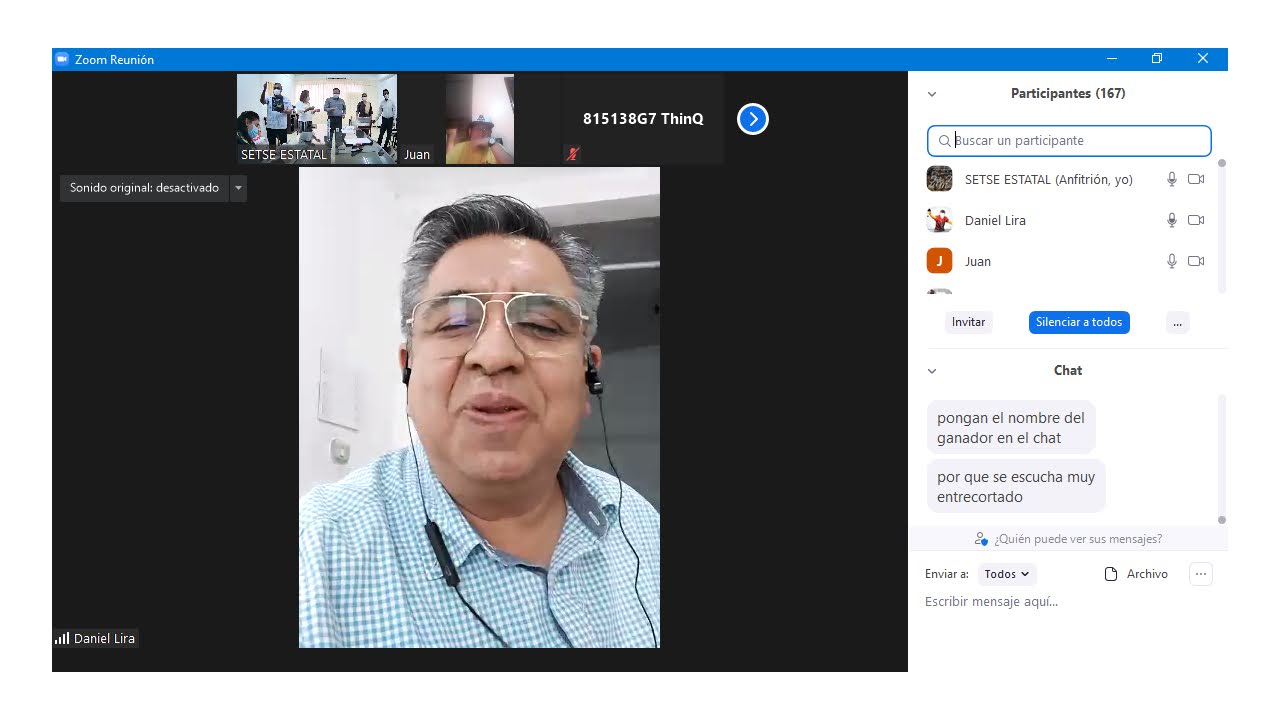Click message 'por que se escucha muy entrecortado'
Image resolution: width=1280 pixels, height=720 pixels.
tap(1016, 487)
